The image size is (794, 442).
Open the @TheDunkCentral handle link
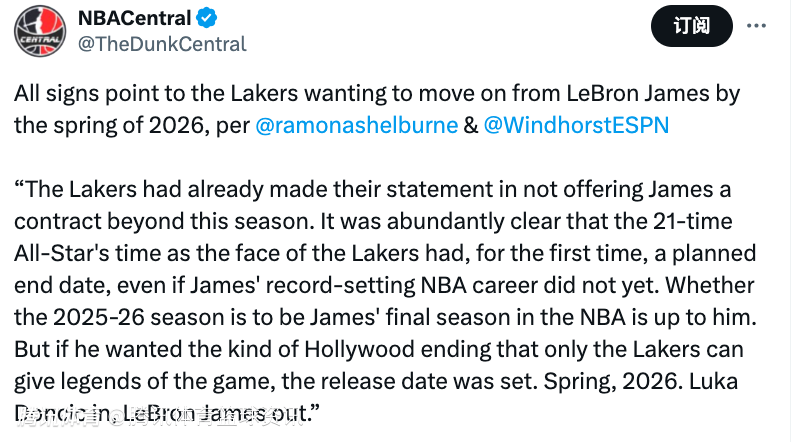tap(162, 44)
